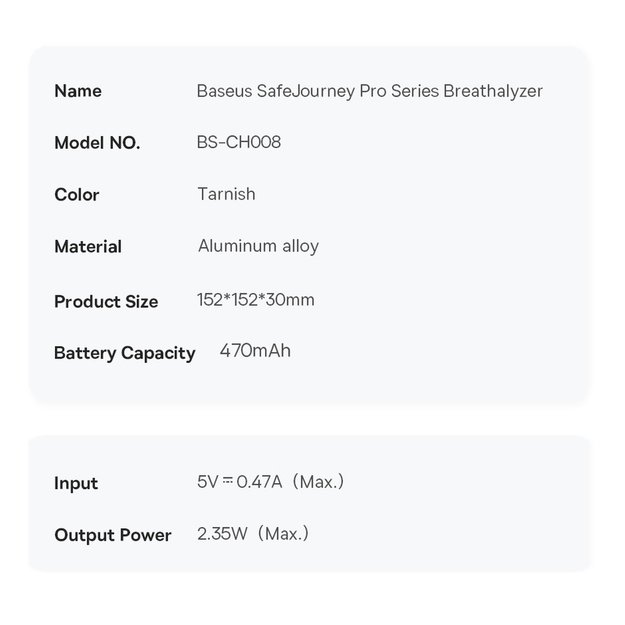Click the 5V voltage text
Screen dimensions: 625x625
coord(207,482)
